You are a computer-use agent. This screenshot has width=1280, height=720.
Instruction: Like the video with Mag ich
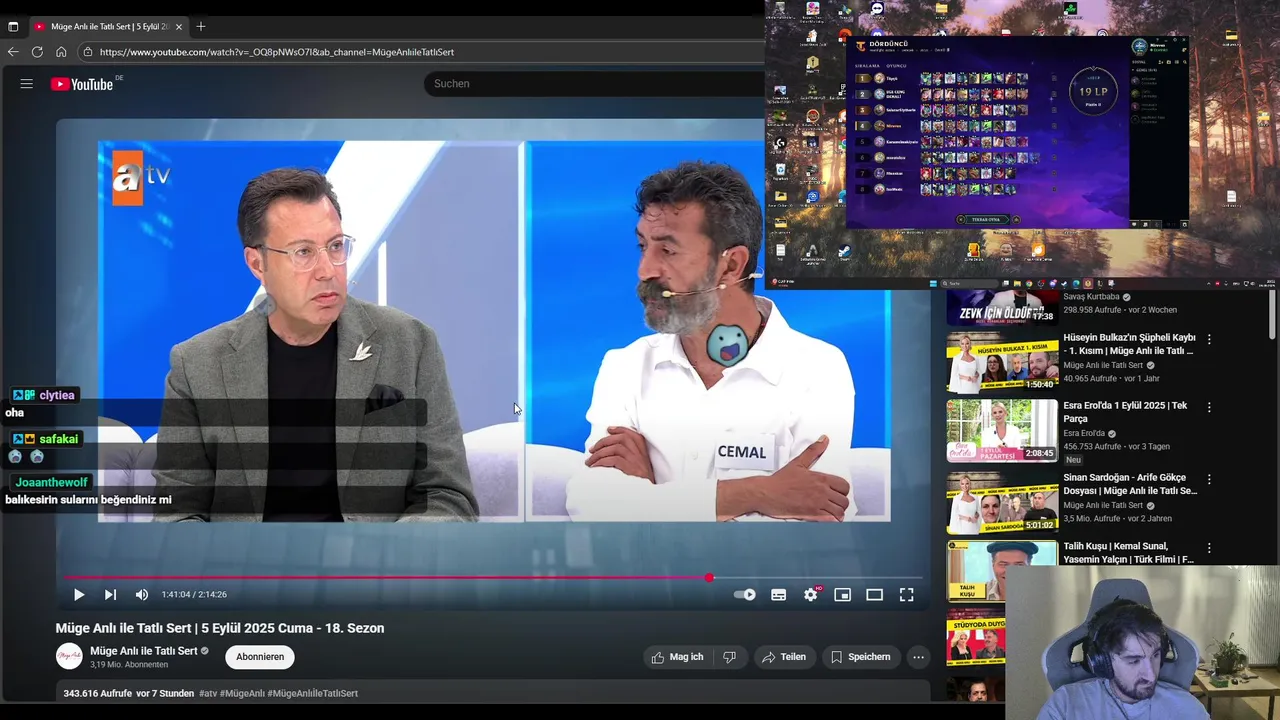[x=677, y=657]
